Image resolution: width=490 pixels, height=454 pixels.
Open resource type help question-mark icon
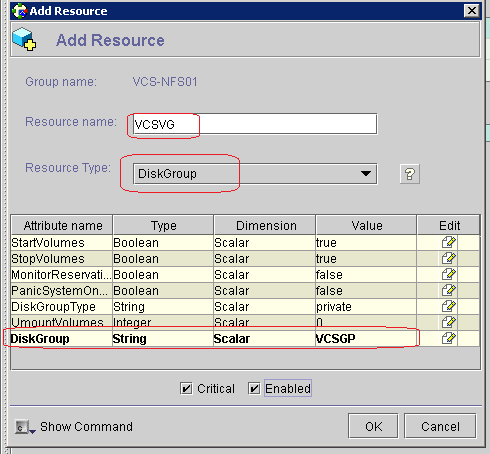coord(410,174)
